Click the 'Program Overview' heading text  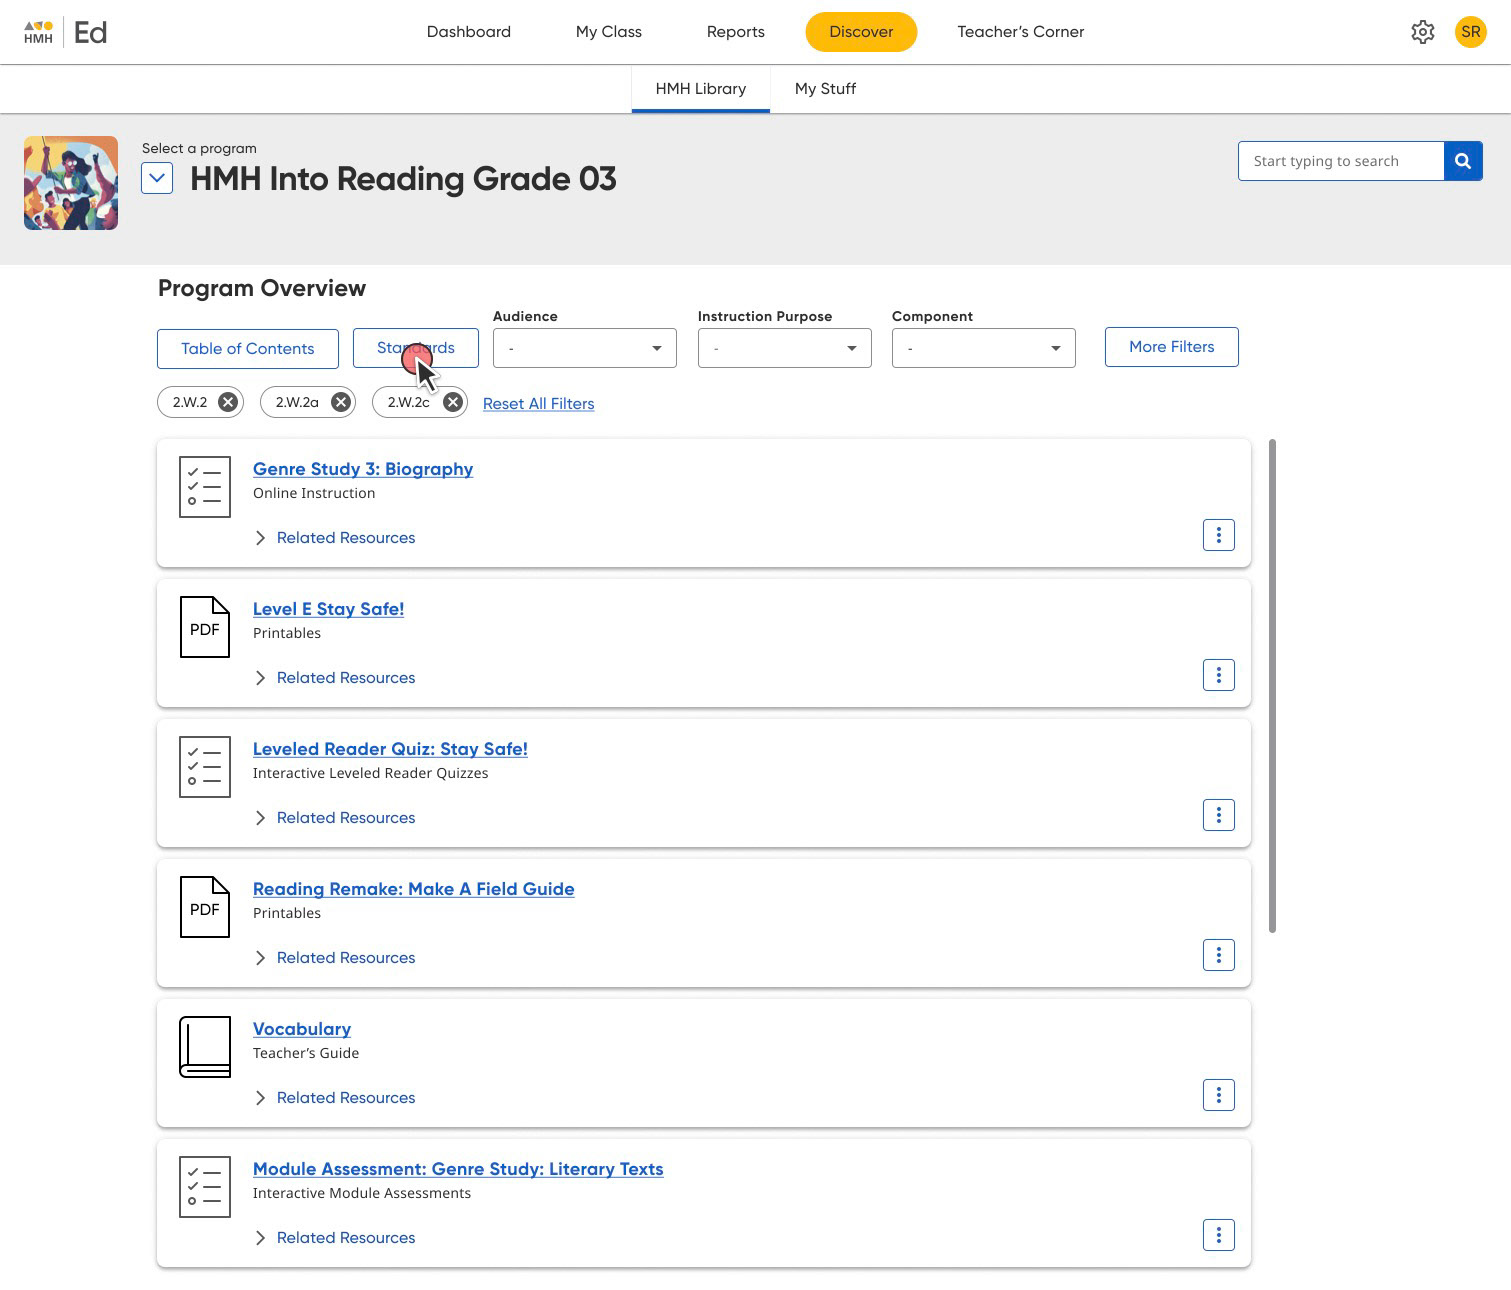[262, 288]
